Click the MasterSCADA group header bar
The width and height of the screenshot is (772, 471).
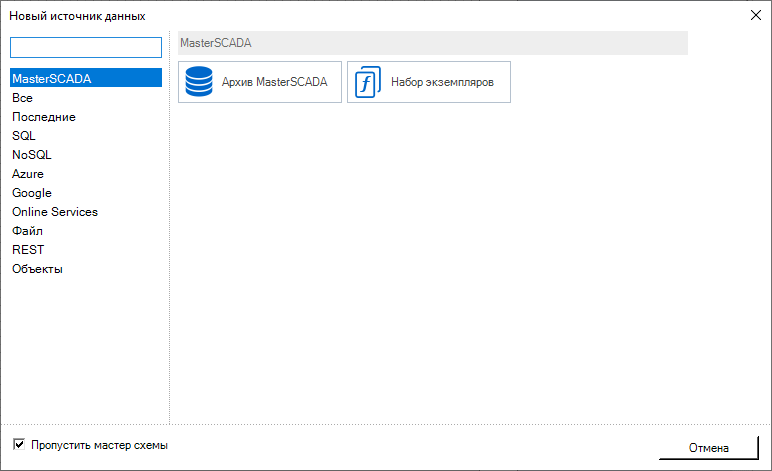click(x=433, y=43)
